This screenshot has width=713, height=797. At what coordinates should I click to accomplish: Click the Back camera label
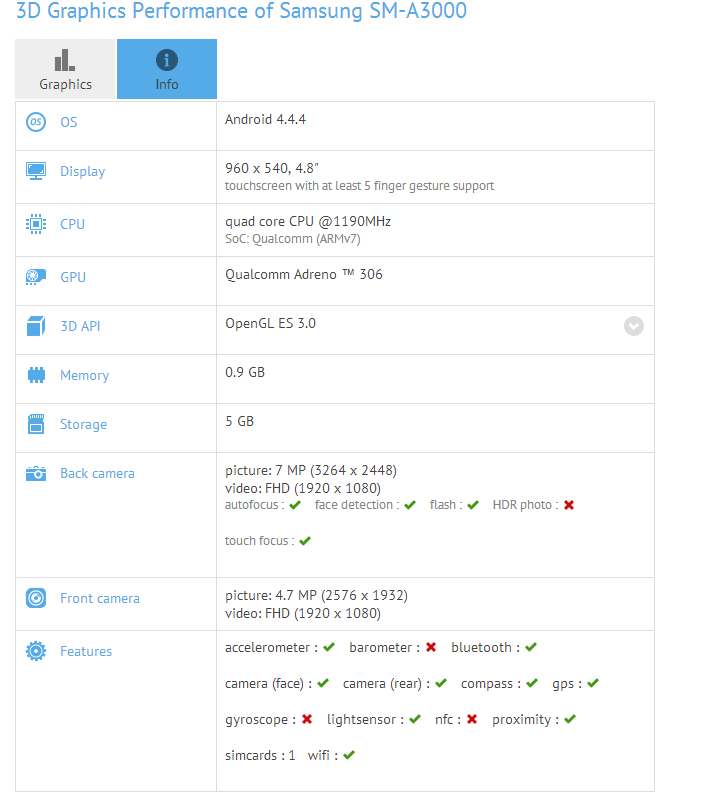tap(97, 474)
